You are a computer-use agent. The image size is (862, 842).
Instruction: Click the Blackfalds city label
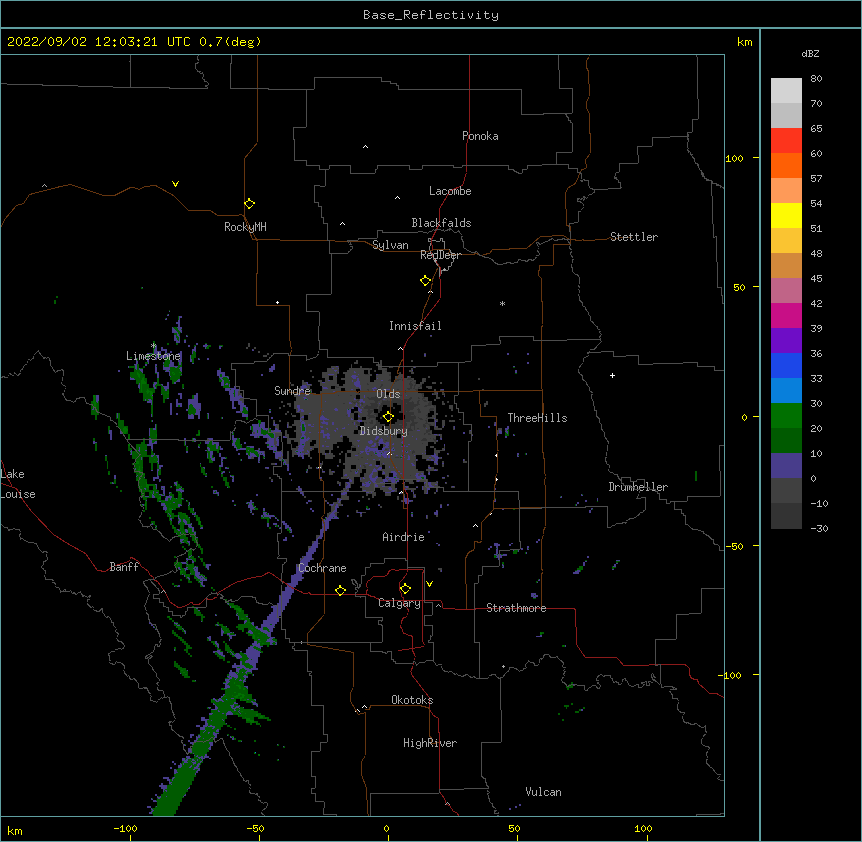441,223
